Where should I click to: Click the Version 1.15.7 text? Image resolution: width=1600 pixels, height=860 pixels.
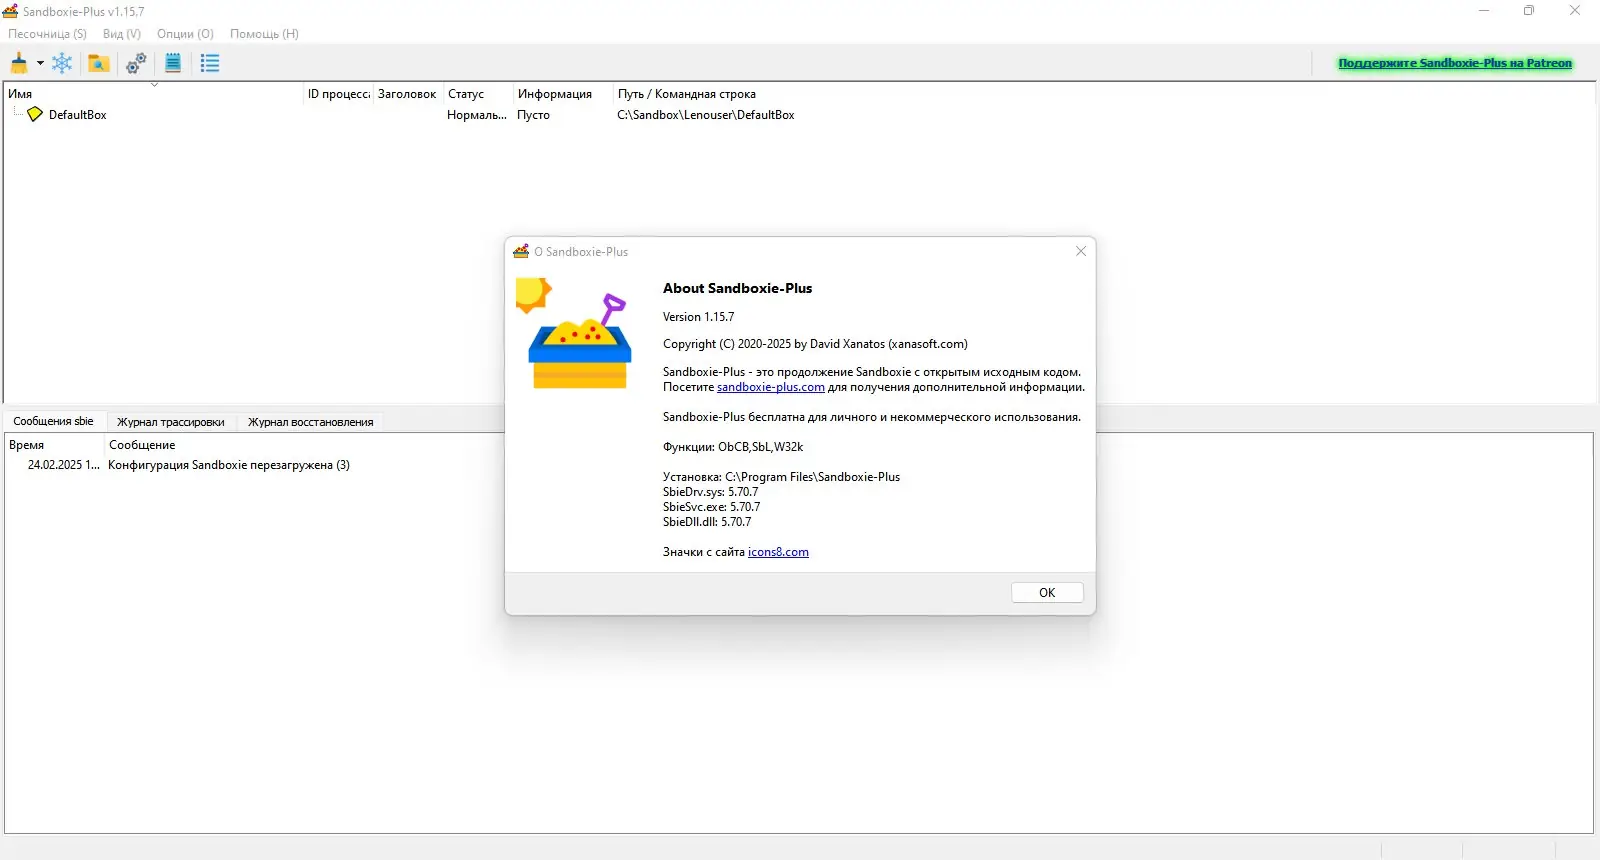[698, 317]
